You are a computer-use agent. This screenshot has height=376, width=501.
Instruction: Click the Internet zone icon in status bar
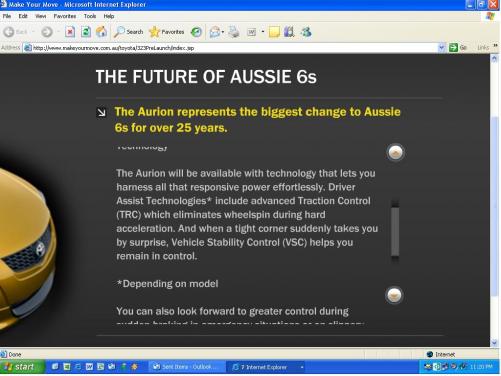tap(430, 354)
